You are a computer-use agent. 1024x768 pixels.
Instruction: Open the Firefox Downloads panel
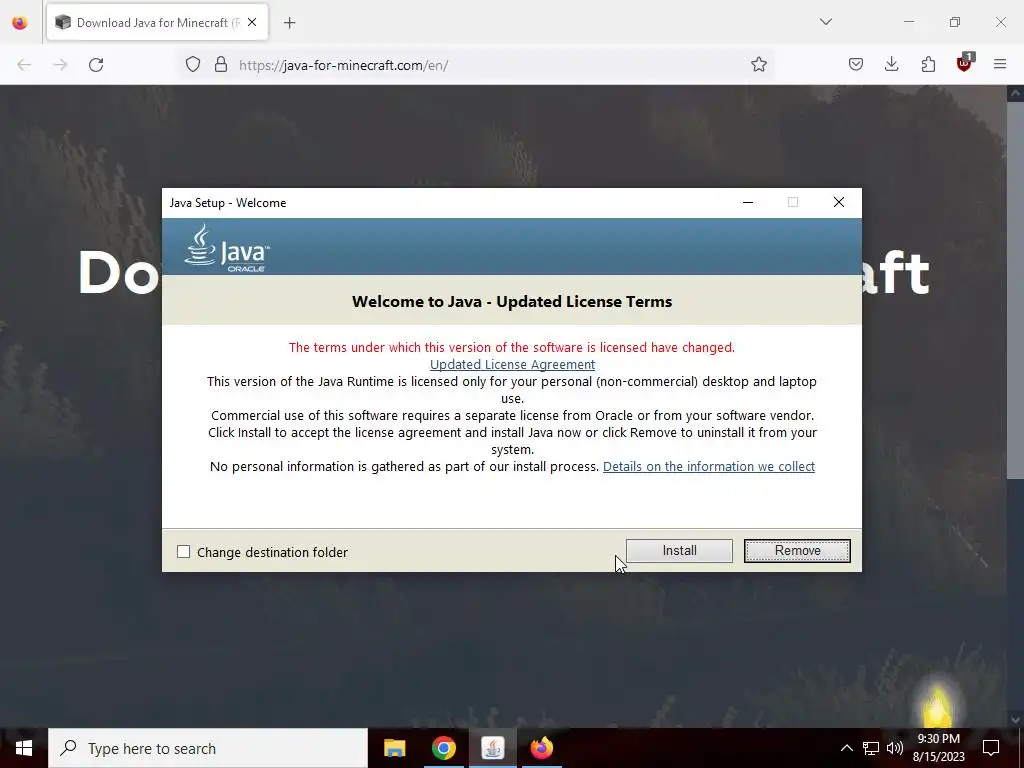891,65
